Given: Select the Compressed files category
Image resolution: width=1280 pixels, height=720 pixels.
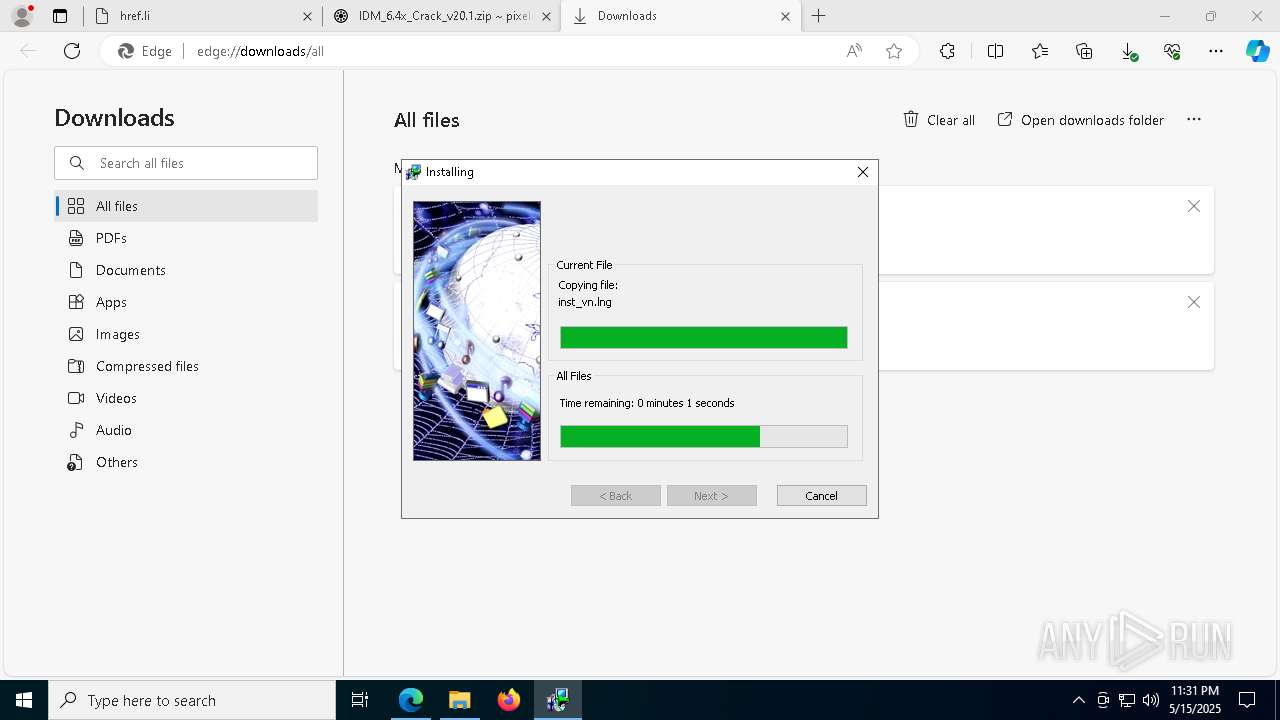Looking at the screenshot, I should coord(186,366).
